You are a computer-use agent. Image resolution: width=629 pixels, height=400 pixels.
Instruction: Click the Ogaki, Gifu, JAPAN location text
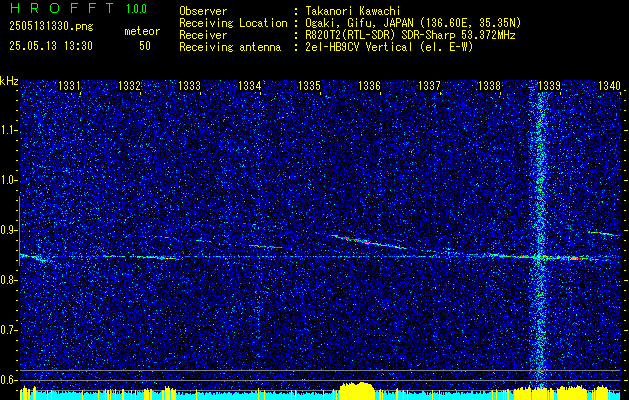(413, 23)
